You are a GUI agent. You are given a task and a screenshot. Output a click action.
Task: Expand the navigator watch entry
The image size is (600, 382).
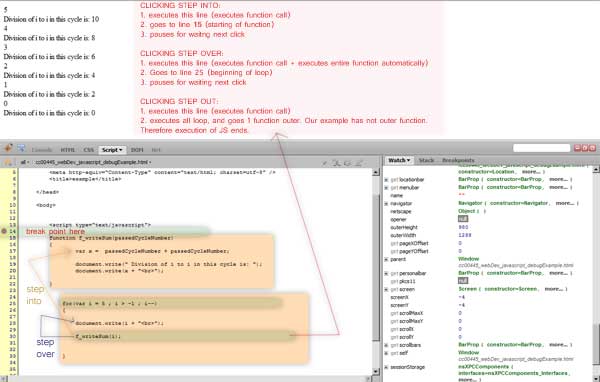click(x=386, y=204)
